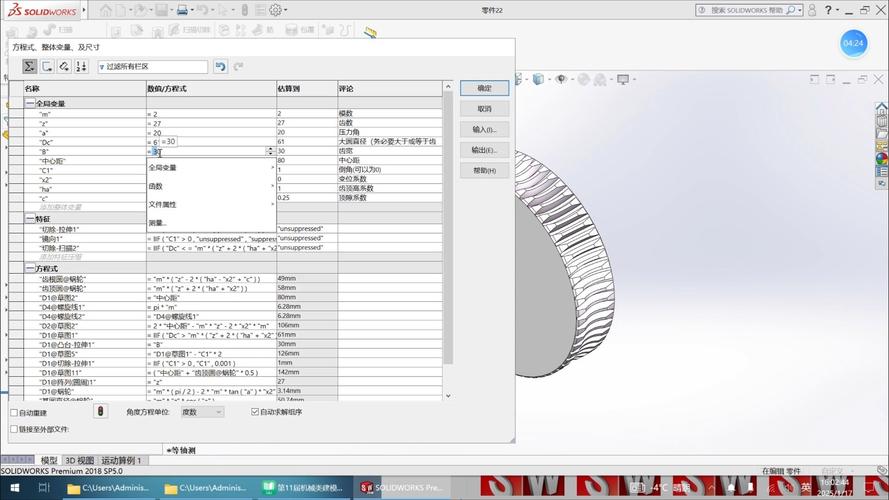This screenshot has height=500, width=889.
Task: Click the measure ruler icon
Action: click(x=370, y=32)
